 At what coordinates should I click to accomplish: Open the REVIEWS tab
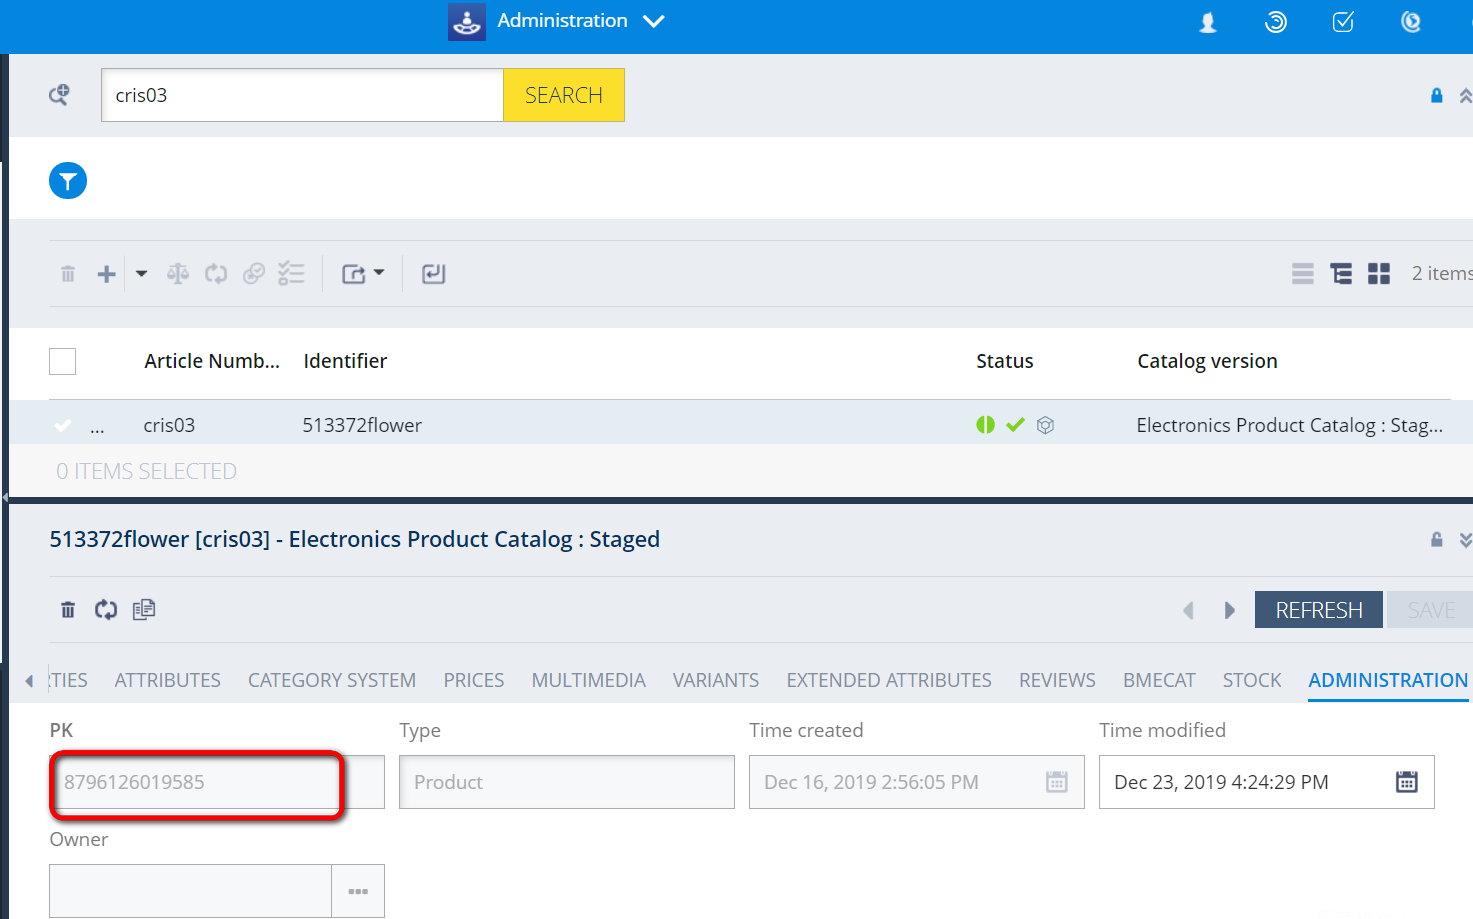(x=1057, y=680)
